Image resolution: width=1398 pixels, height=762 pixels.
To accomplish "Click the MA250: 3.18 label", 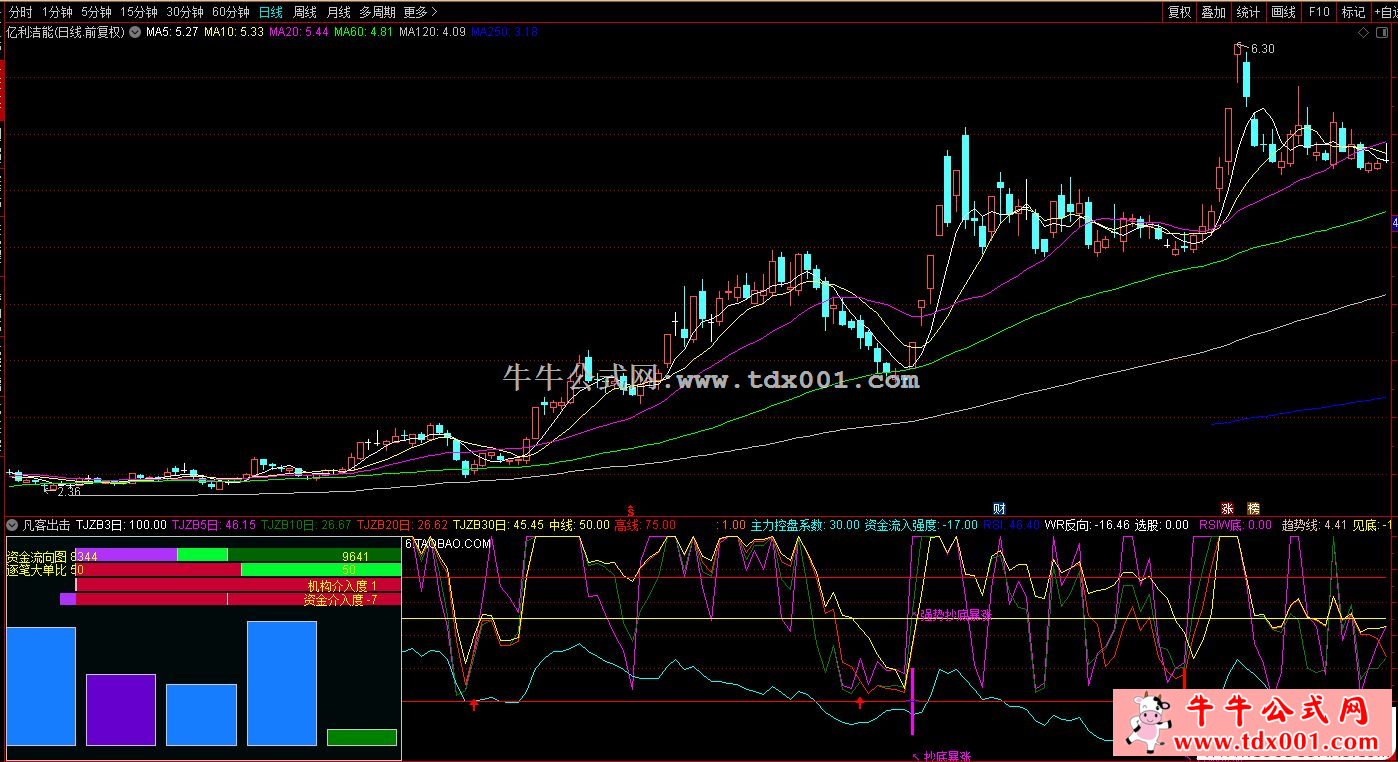I will (x=504, y=32).
